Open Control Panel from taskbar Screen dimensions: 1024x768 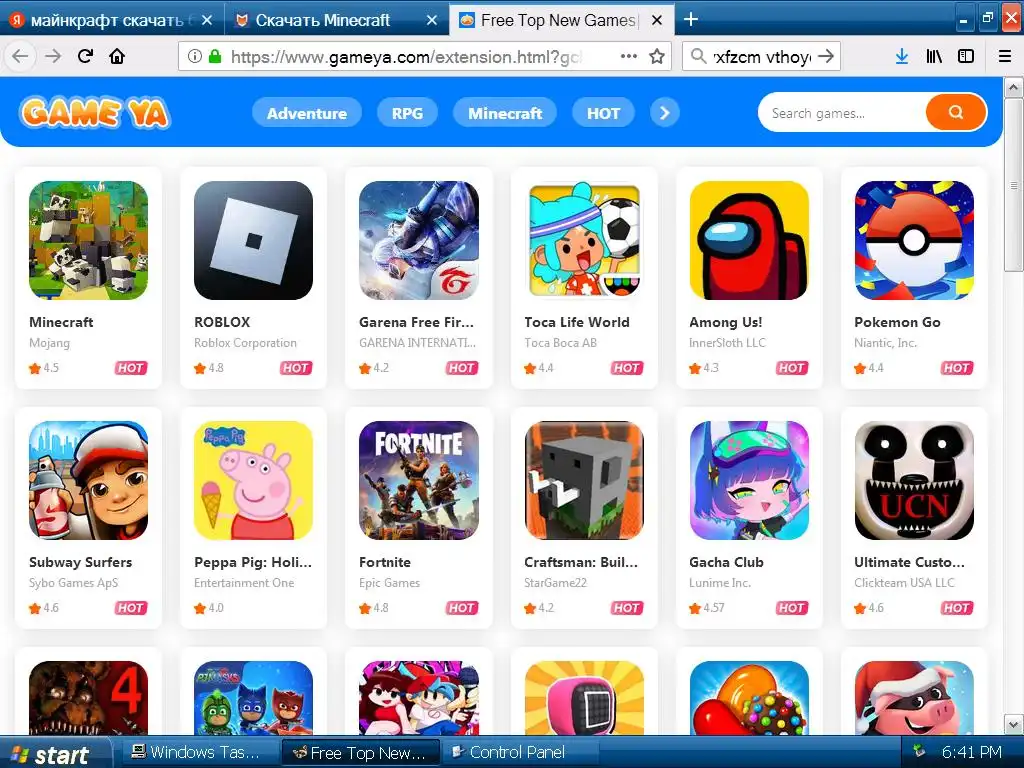coord(508,752)
